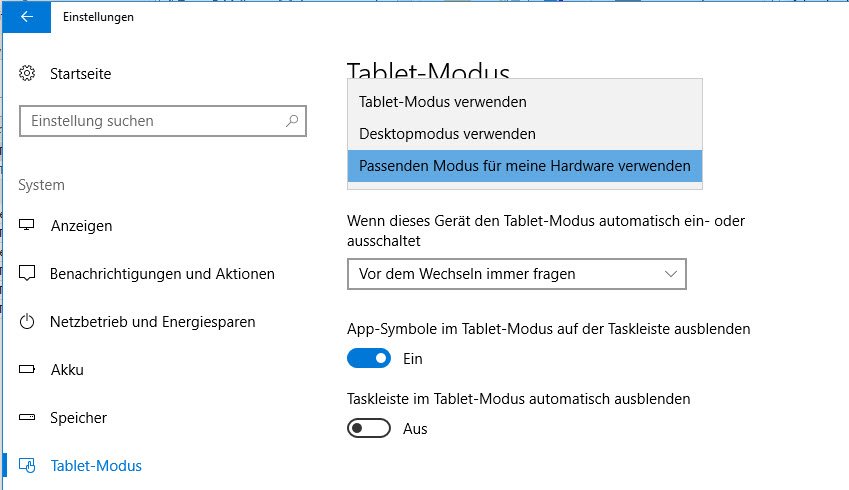Select 'Tablet-Modus verwenden' option
This screenshot has height=490, width=849.
pyautogui.click(x=442, y=102)
